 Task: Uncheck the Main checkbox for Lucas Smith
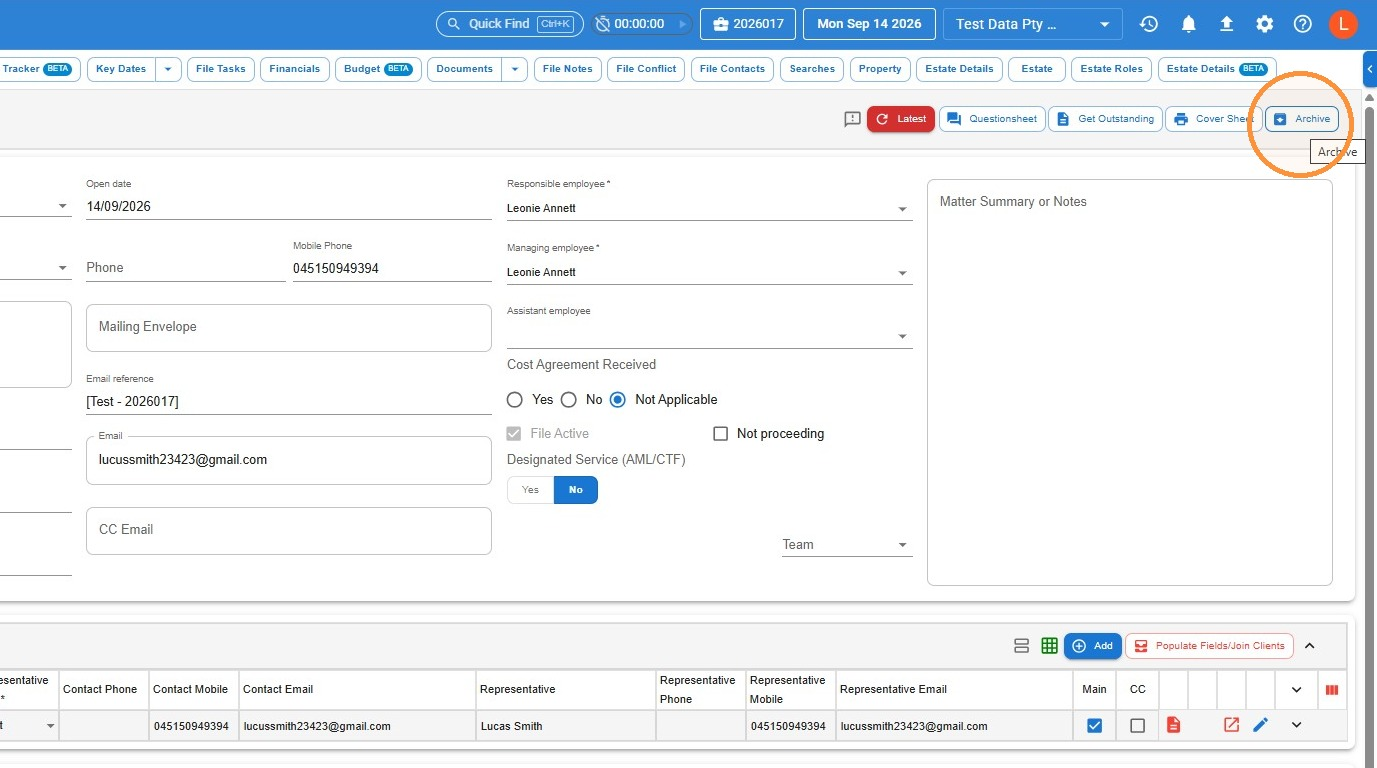(x=1094, y=725)
